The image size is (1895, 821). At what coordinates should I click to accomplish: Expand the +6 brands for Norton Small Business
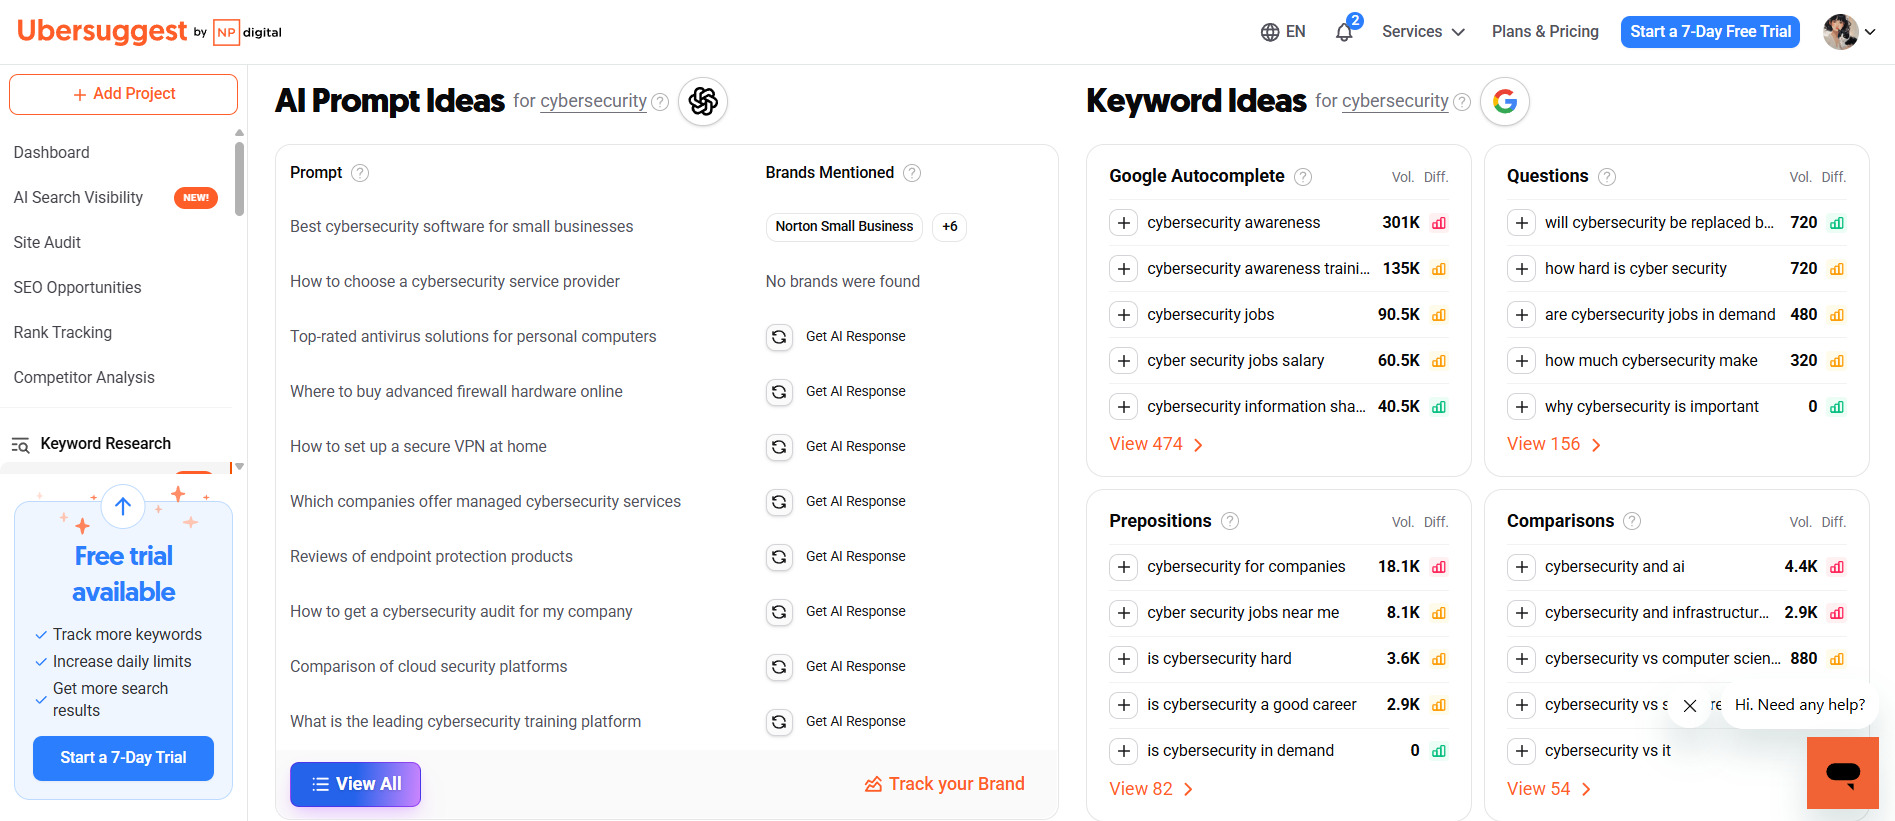pos(949,227)
